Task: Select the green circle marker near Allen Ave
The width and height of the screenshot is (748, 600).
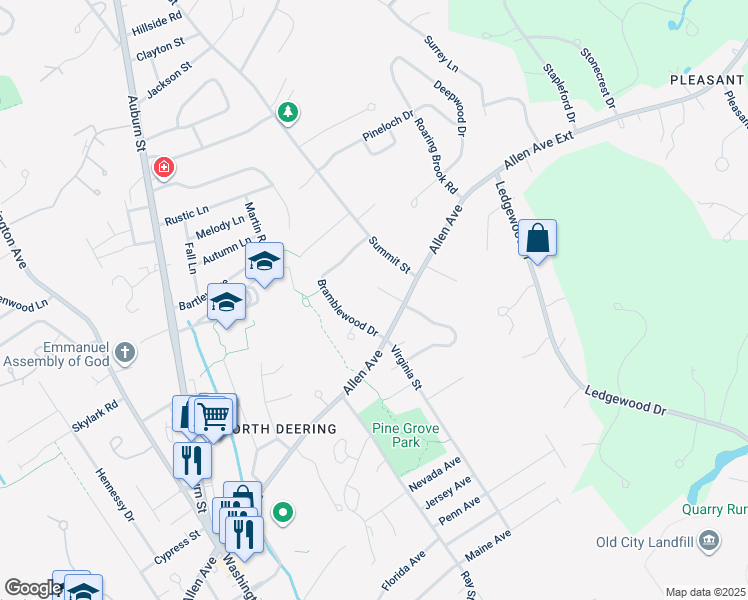Action: click(x=283, y=513)
